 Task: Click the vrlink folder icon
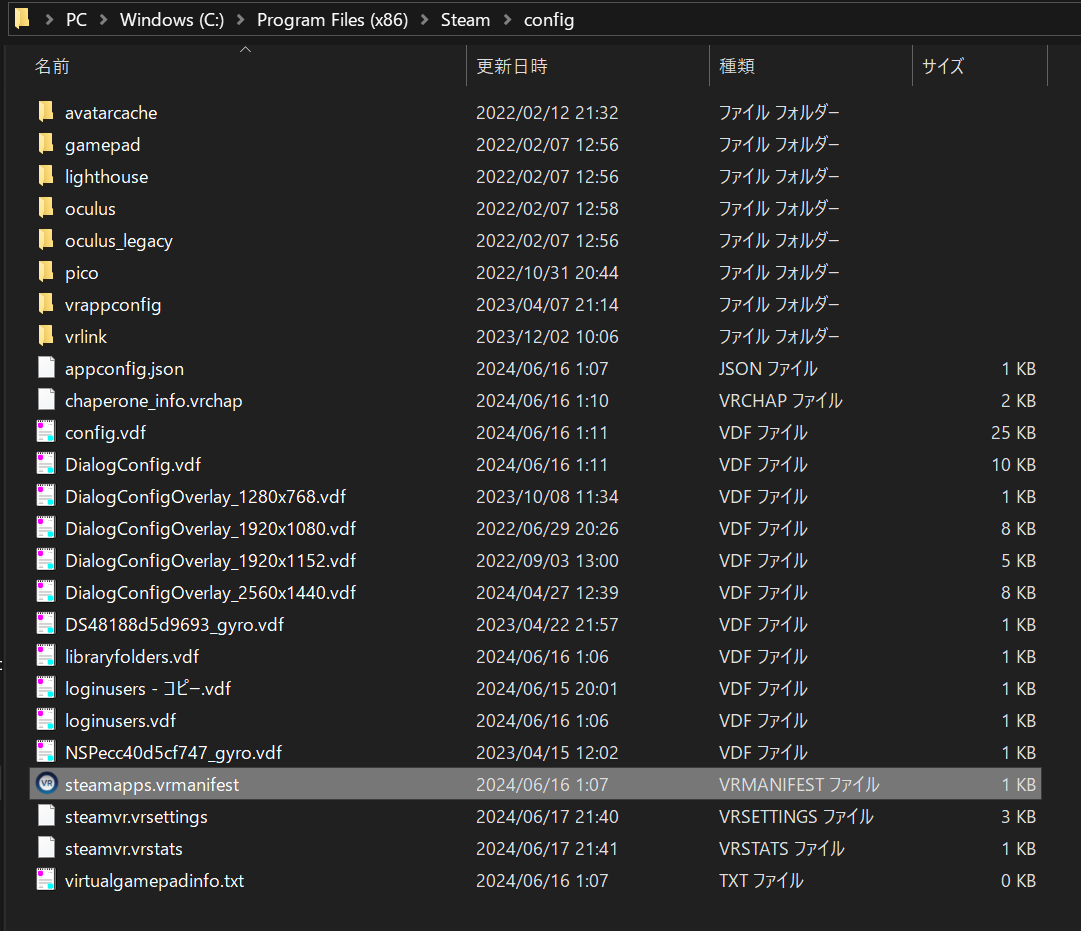click(x=46, y=336)
